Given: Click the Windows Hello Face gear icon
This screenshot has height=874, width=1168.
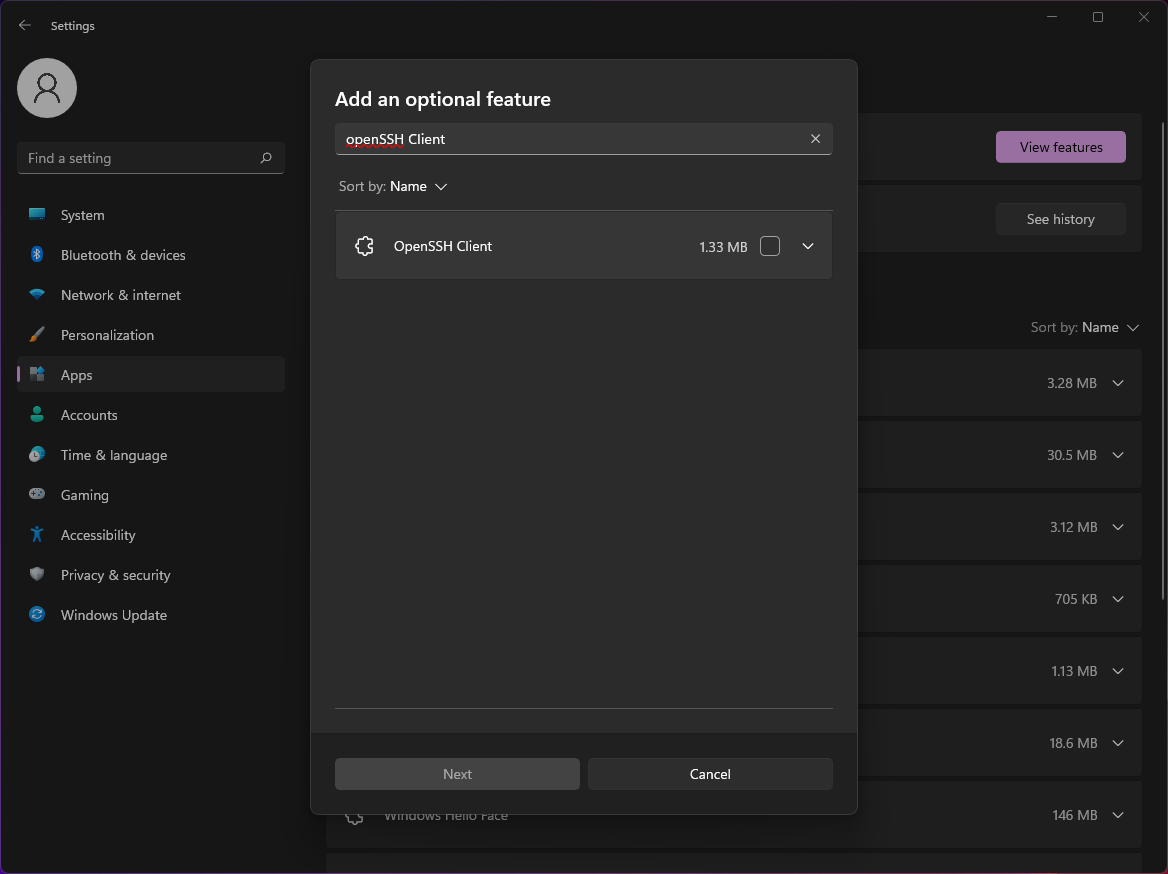Looking at the screenshot, I should (x=355, y=819).
